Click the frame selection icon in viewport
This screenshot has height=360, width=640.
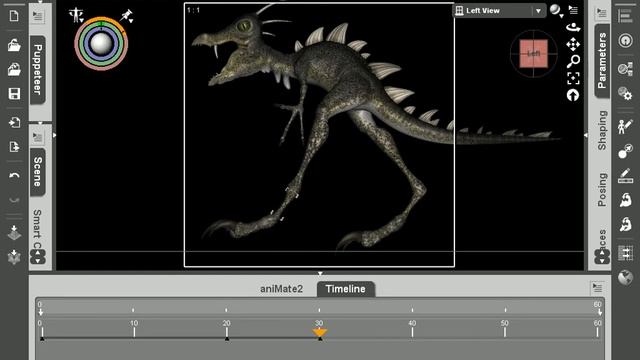[573, 78]
